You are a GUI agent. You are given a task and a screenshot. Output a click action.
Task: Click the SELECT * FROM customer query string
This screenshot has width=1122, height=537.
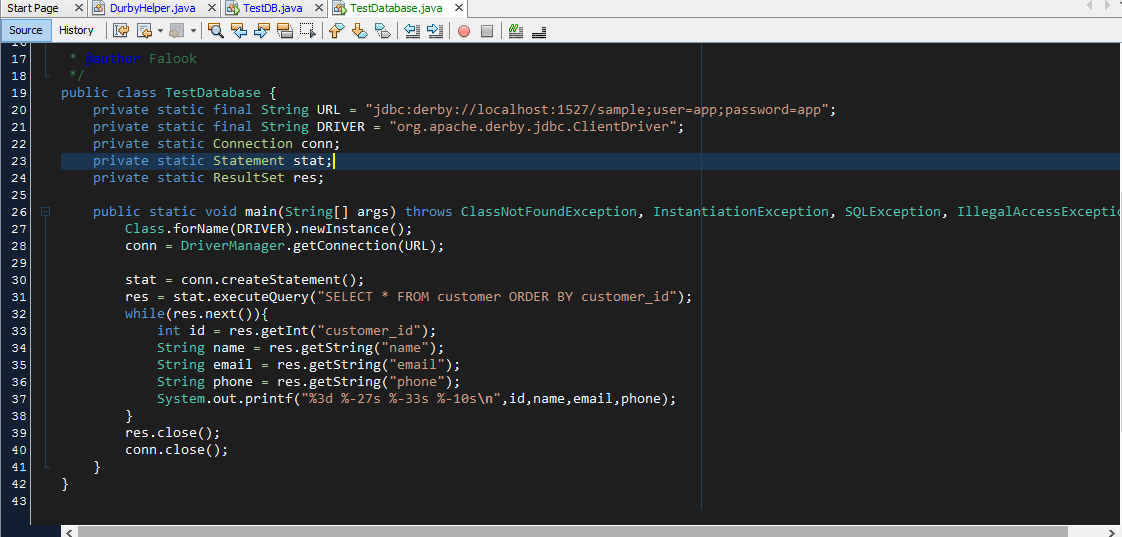(x=497, y=297)
